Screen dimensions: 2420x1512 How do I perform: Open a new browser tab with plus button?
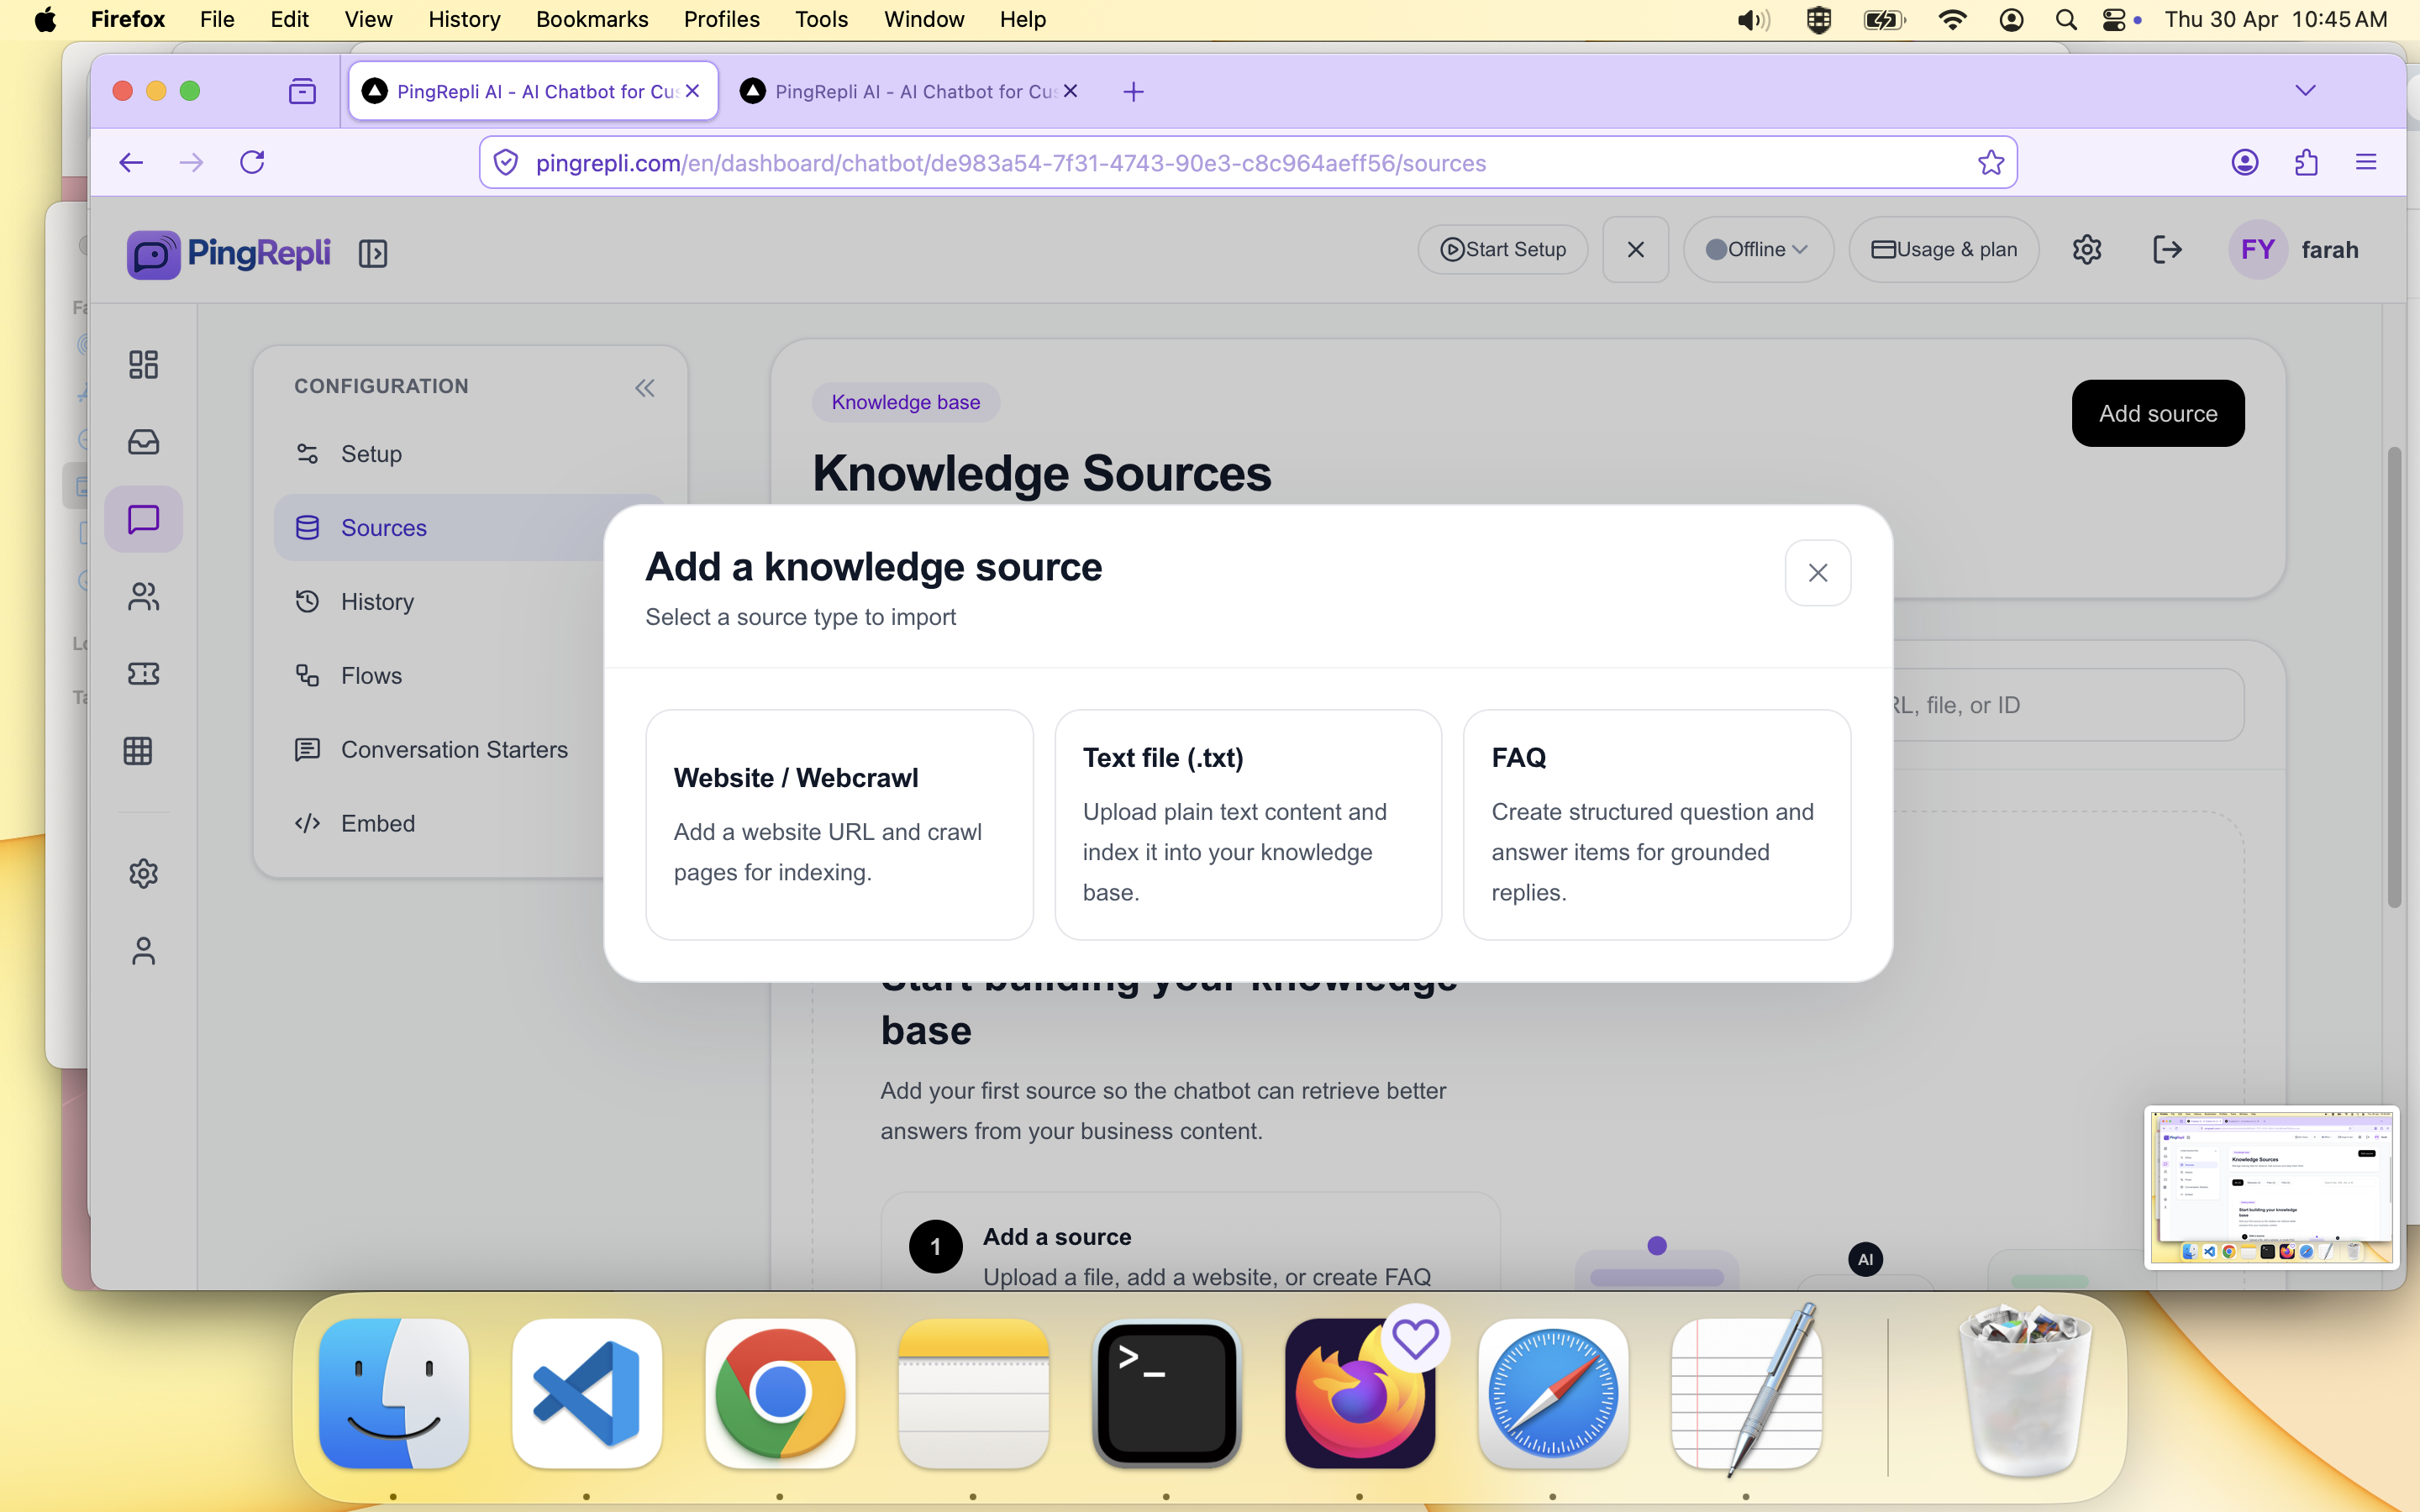click(x=1133, y=92)
